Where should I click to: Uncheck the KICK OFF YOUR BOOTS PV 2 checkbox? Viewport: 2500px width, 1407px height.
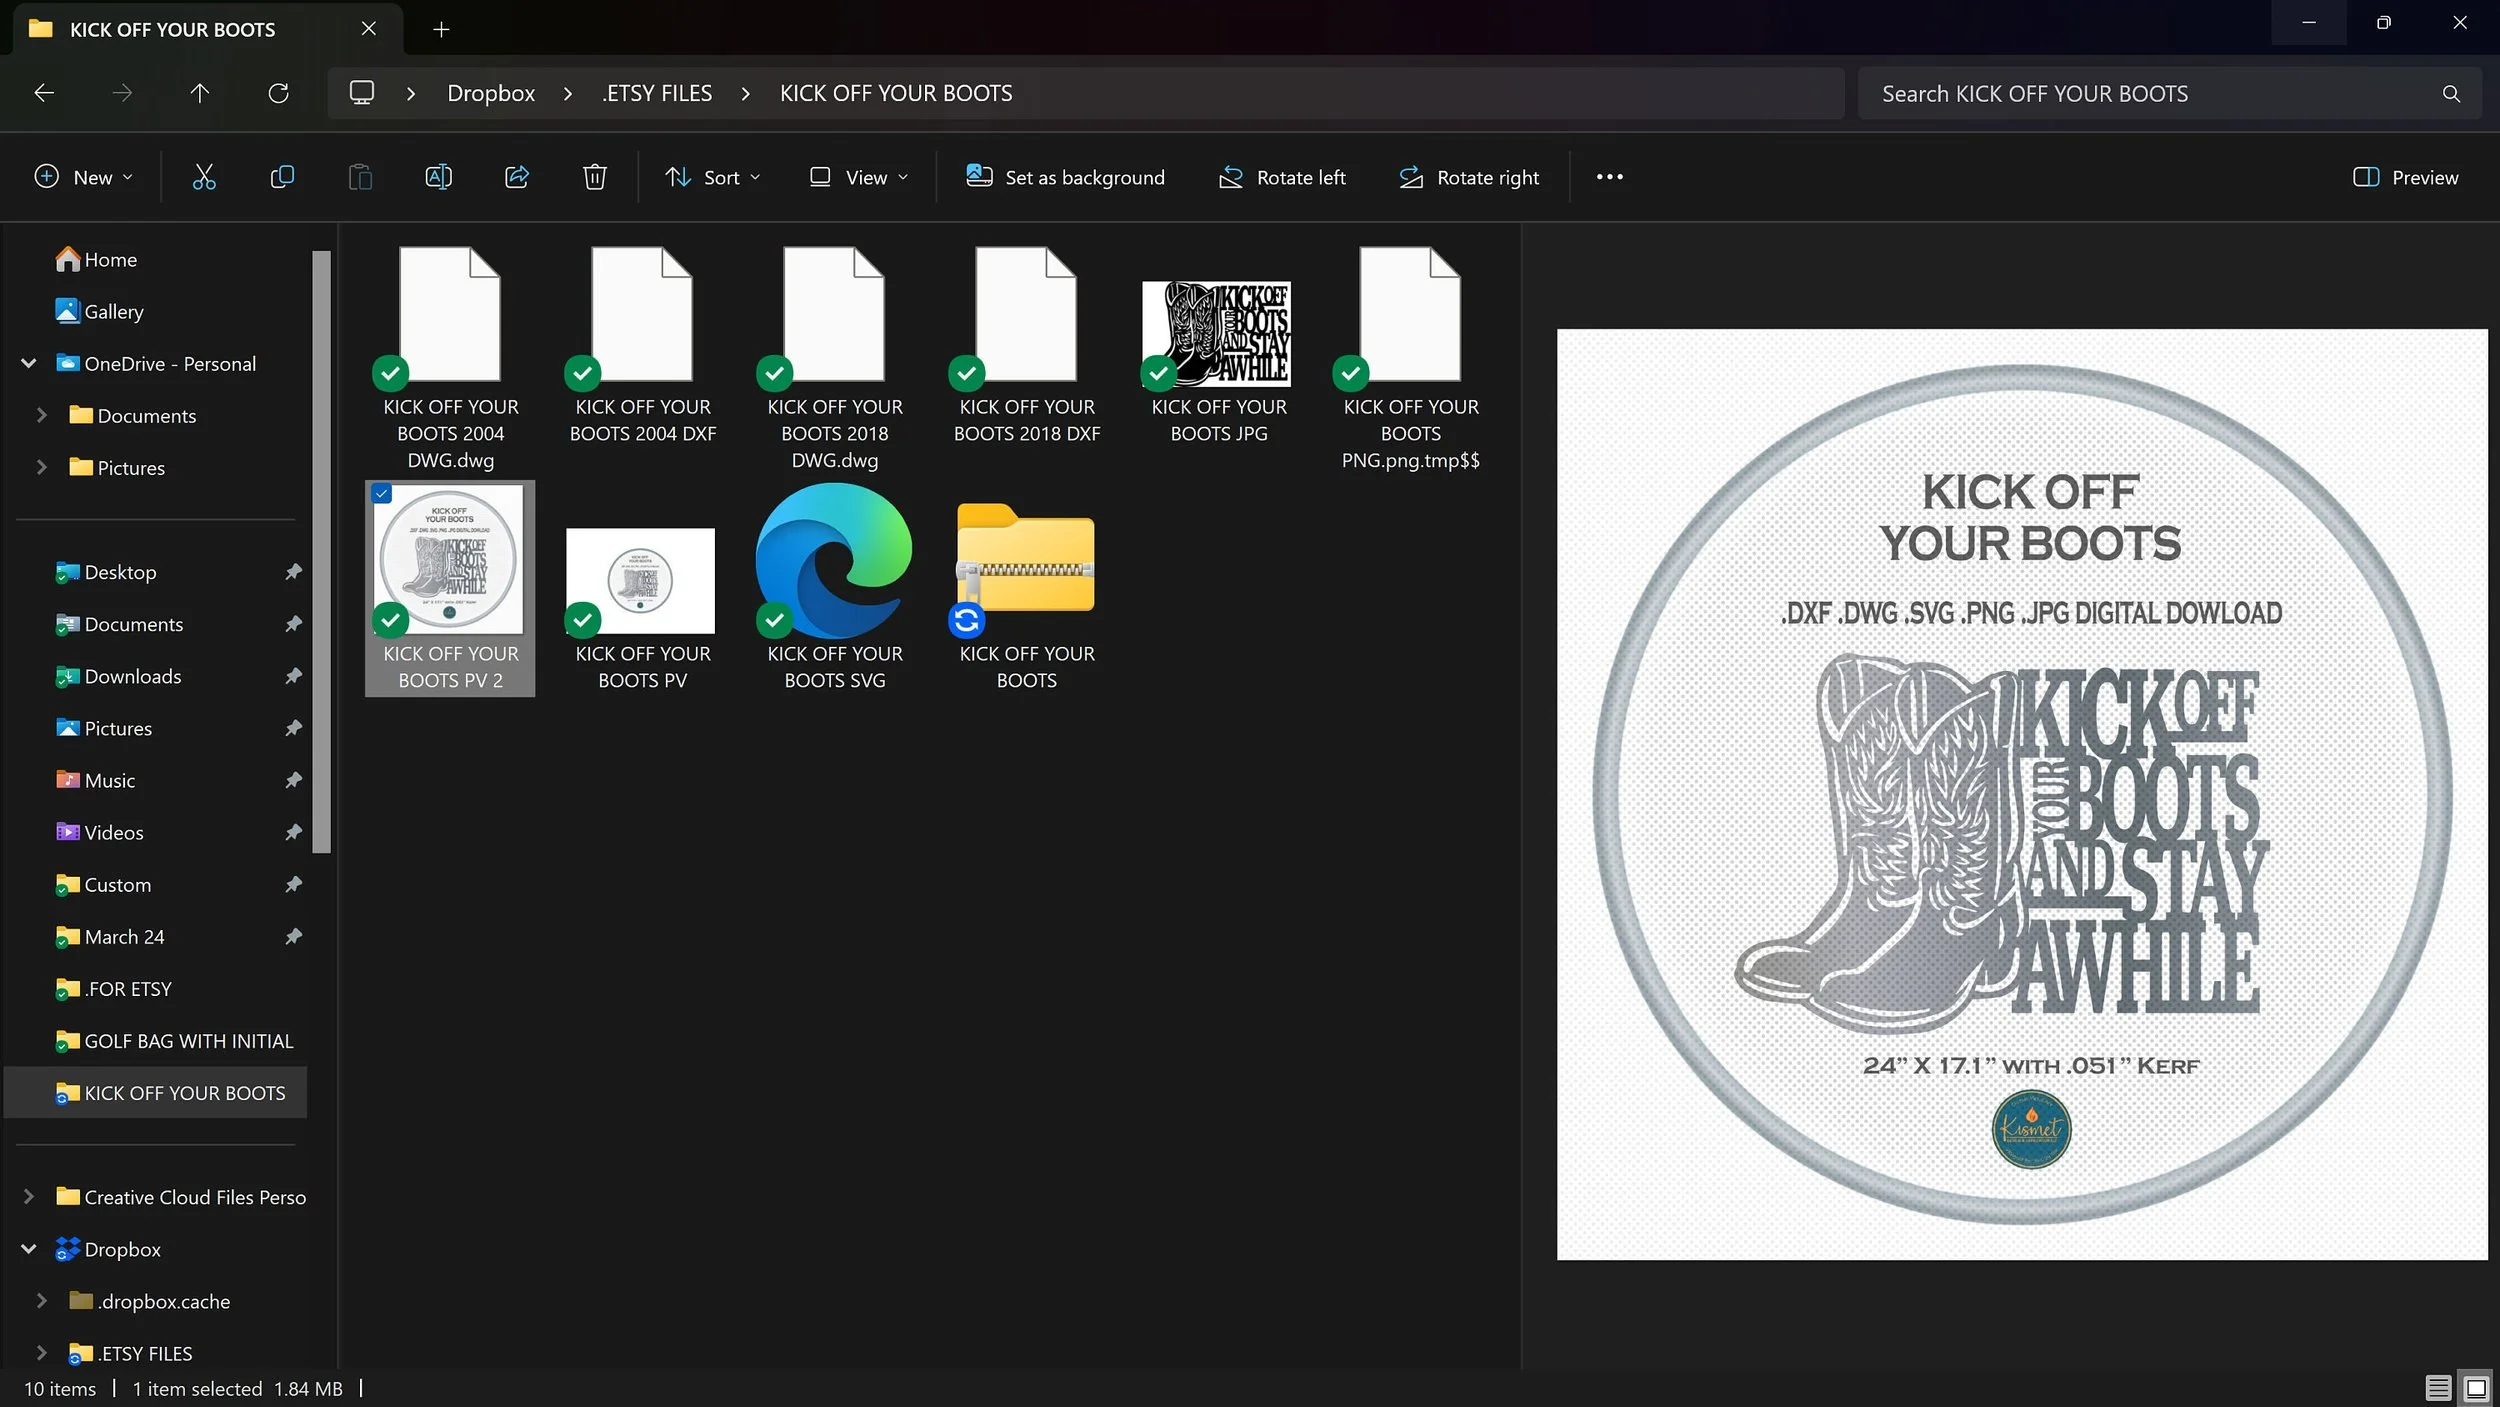[x=382, y=494]
